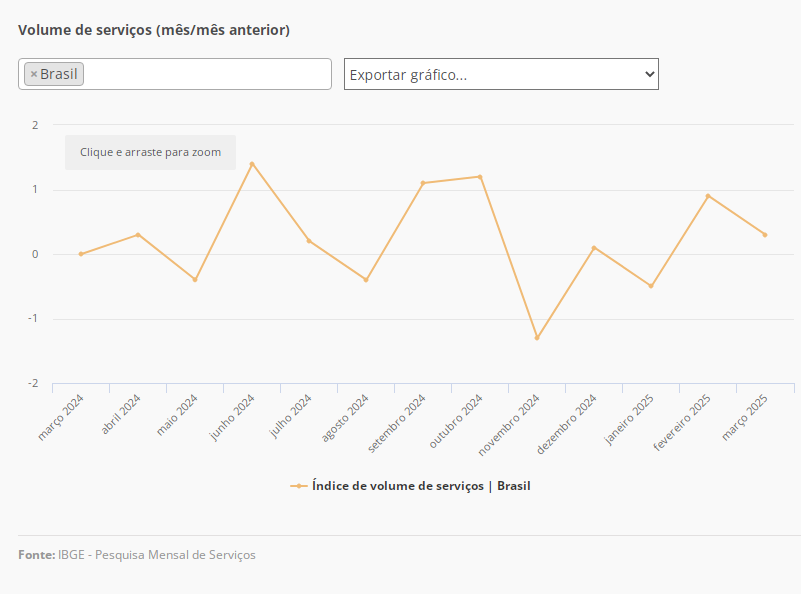Click the dezembro 2024 data point
This screenshot has width=801, height=594.
594,248
